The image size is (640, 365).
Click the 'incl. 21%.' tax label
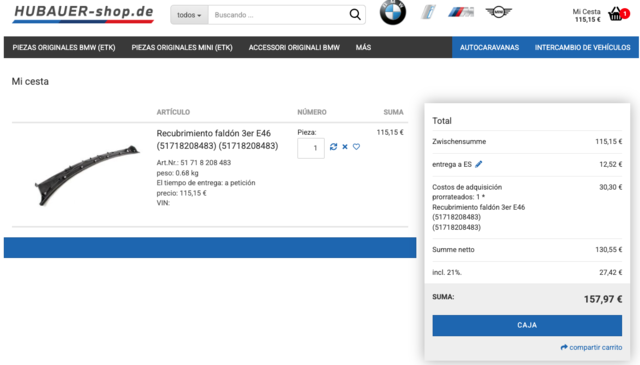coord(447,272)
